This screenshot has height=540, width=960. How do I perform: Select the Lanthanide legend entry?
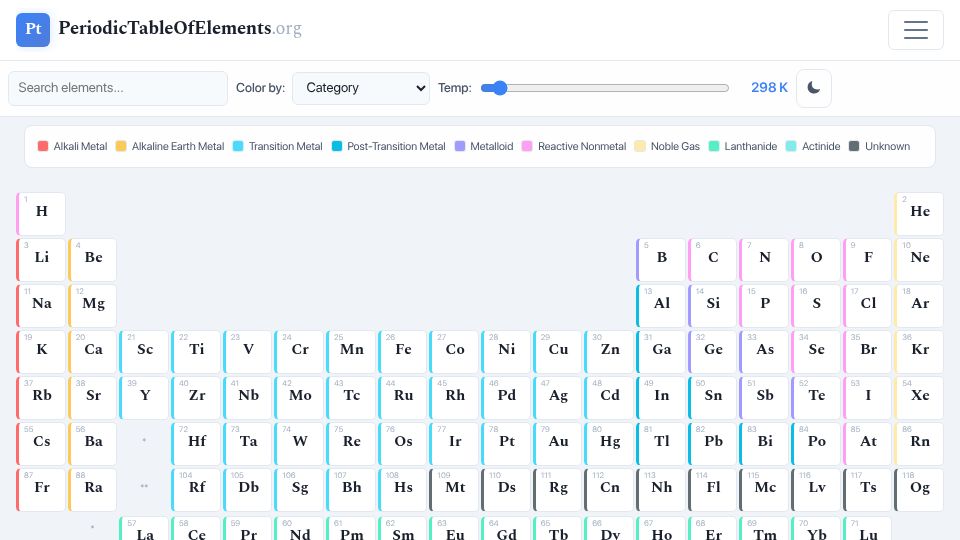[743, 146]
